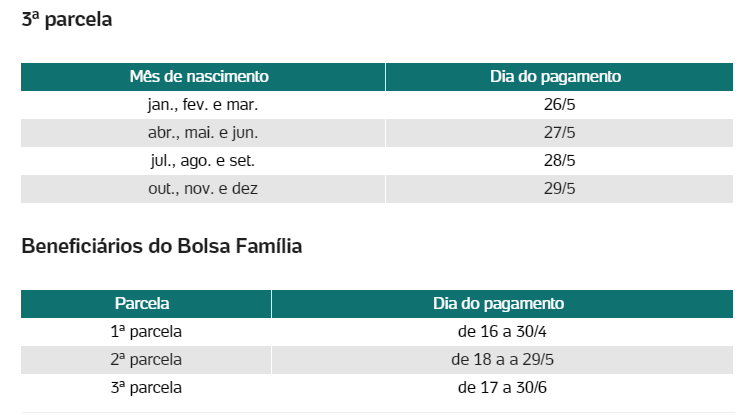This screenshot has height=419, width=744.
Task: Click the '27/5' payment date cell
Action: pyautogui.click(x=559, y=132)
